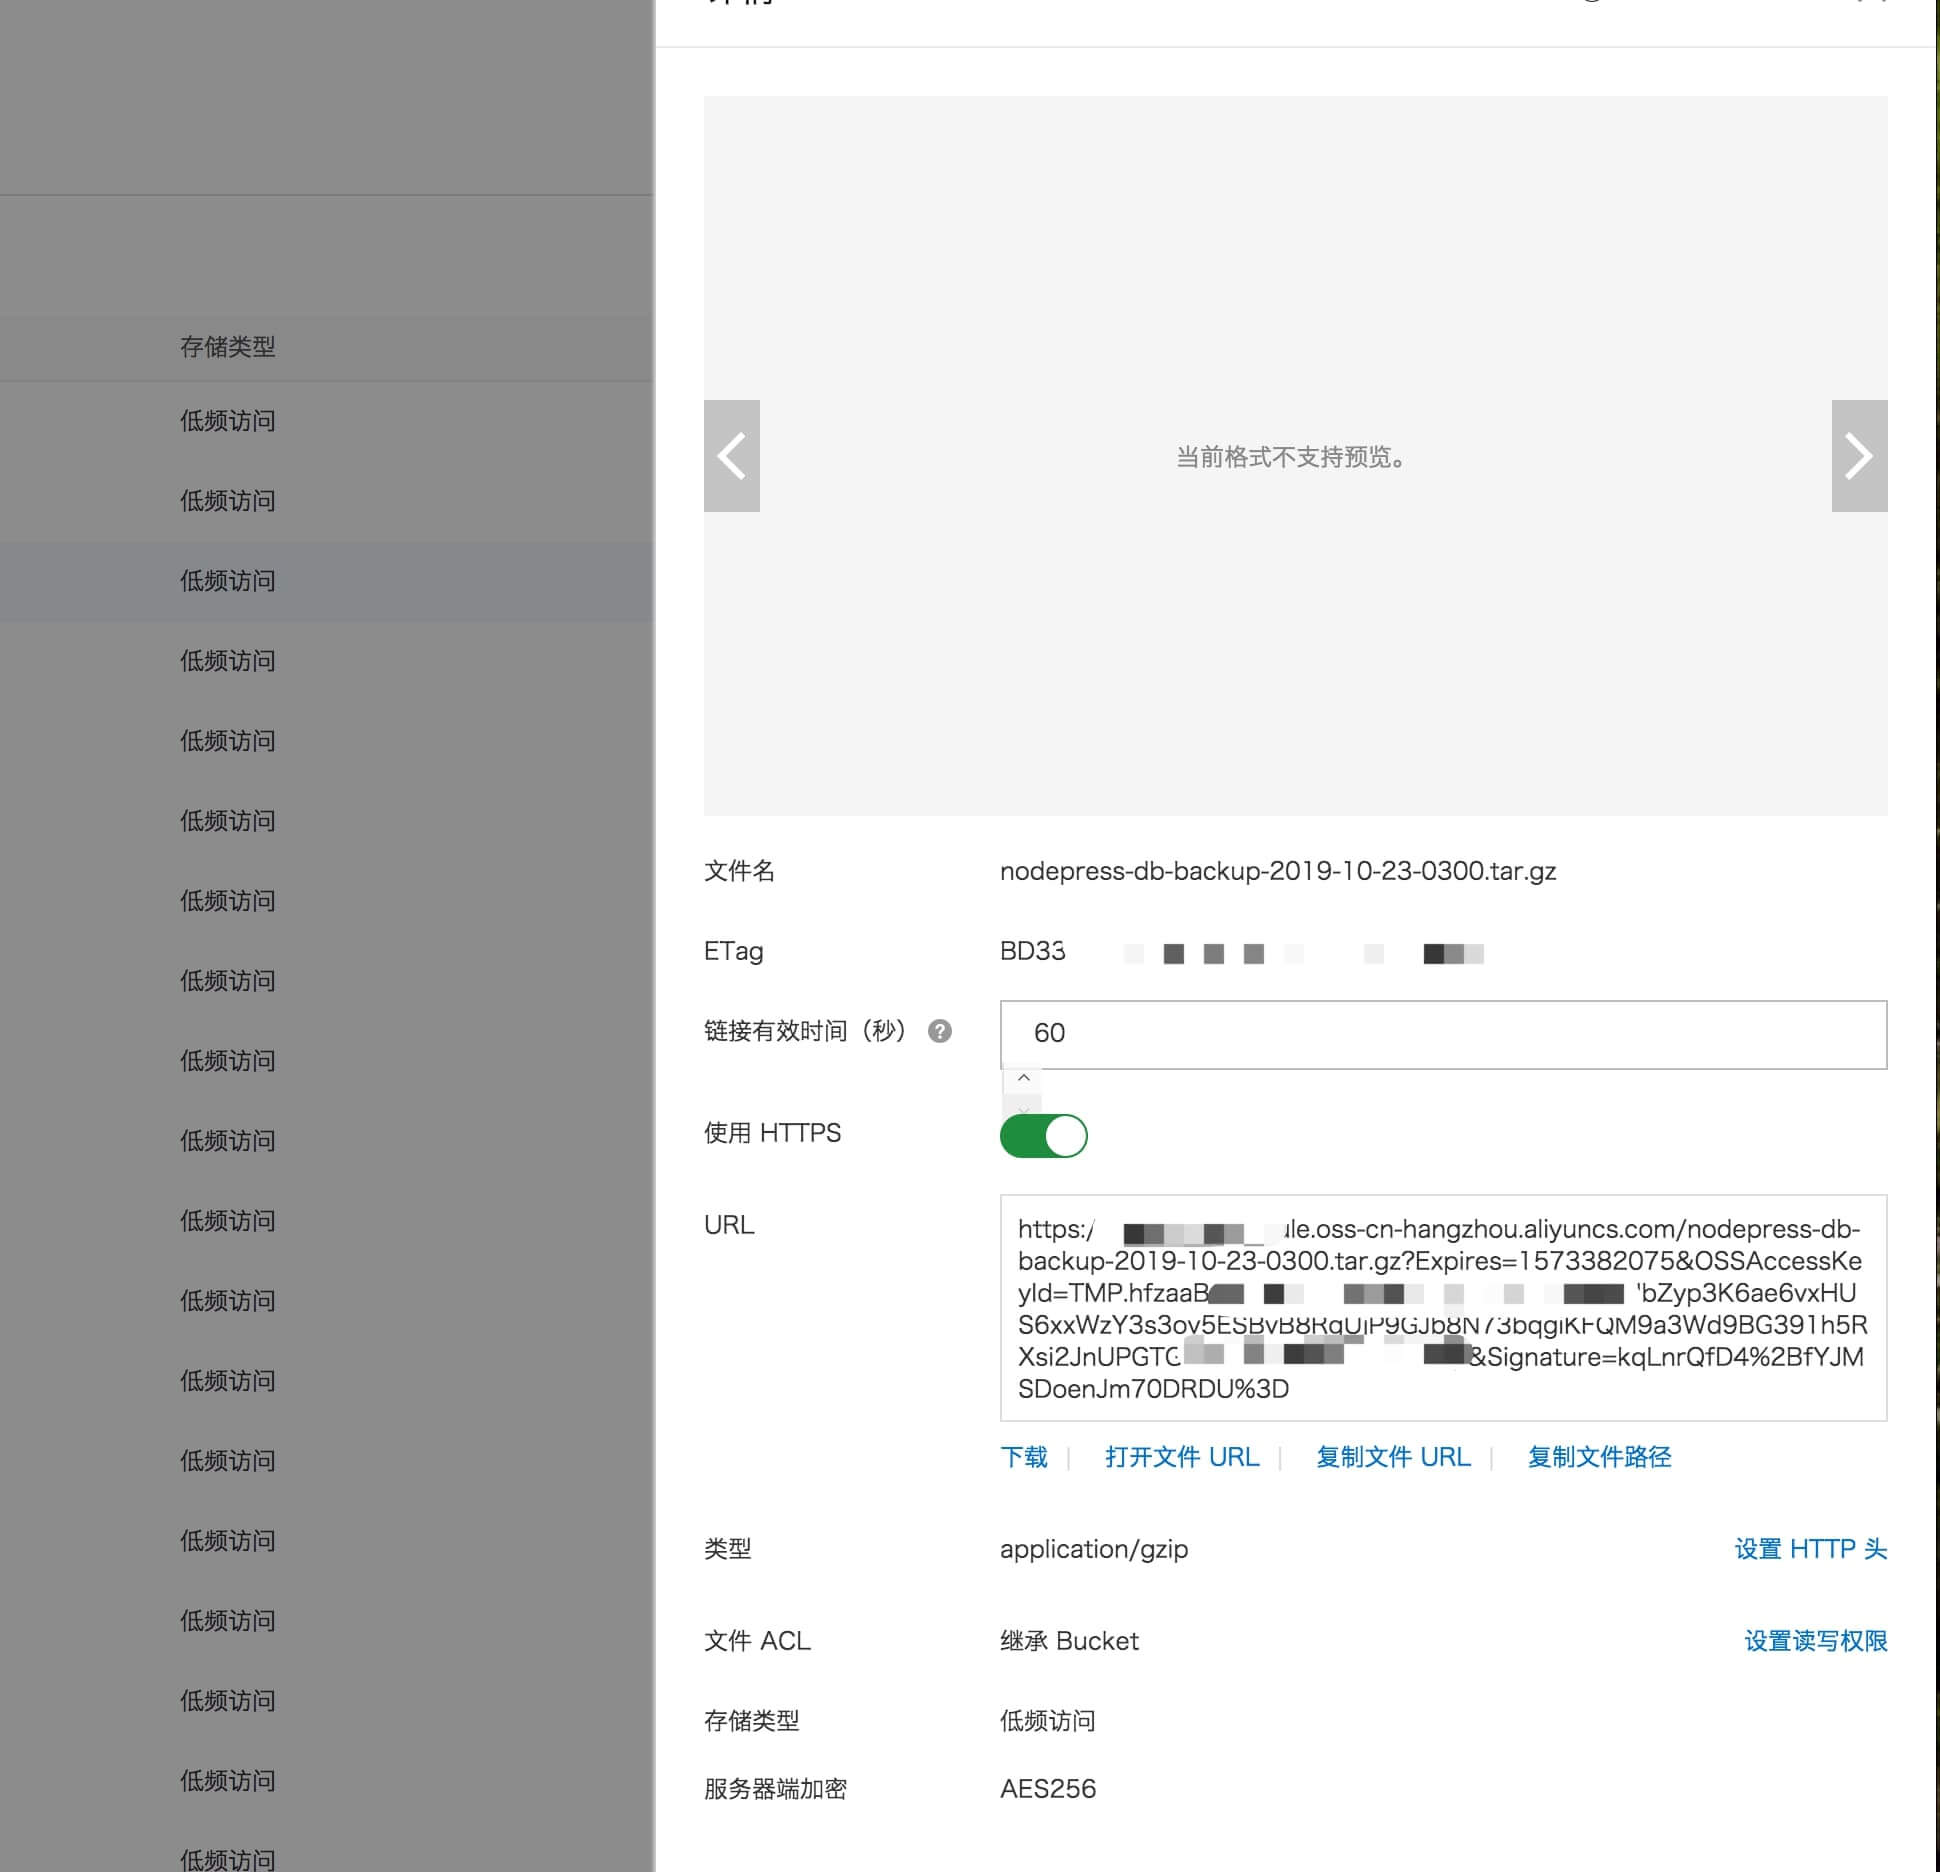
Task: Click help icon beside 链接有效时间
Action: (939, 1031)
